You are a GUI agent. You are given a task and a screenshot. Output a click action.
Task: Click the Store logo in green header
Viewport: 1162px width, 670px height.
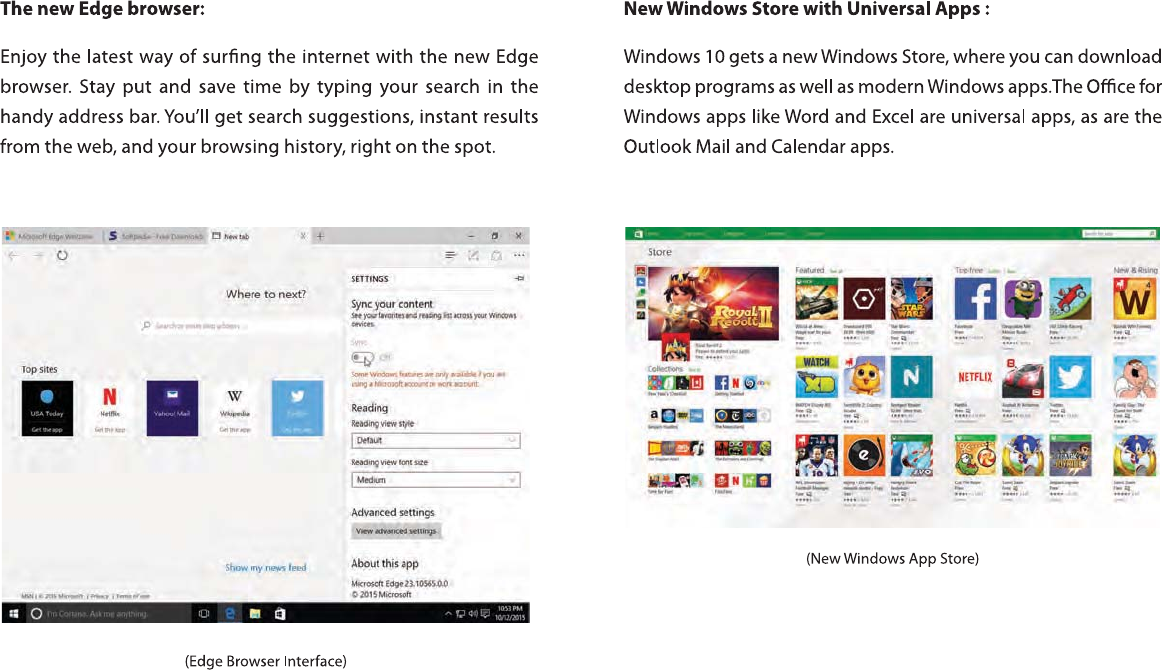pos(638,233)
